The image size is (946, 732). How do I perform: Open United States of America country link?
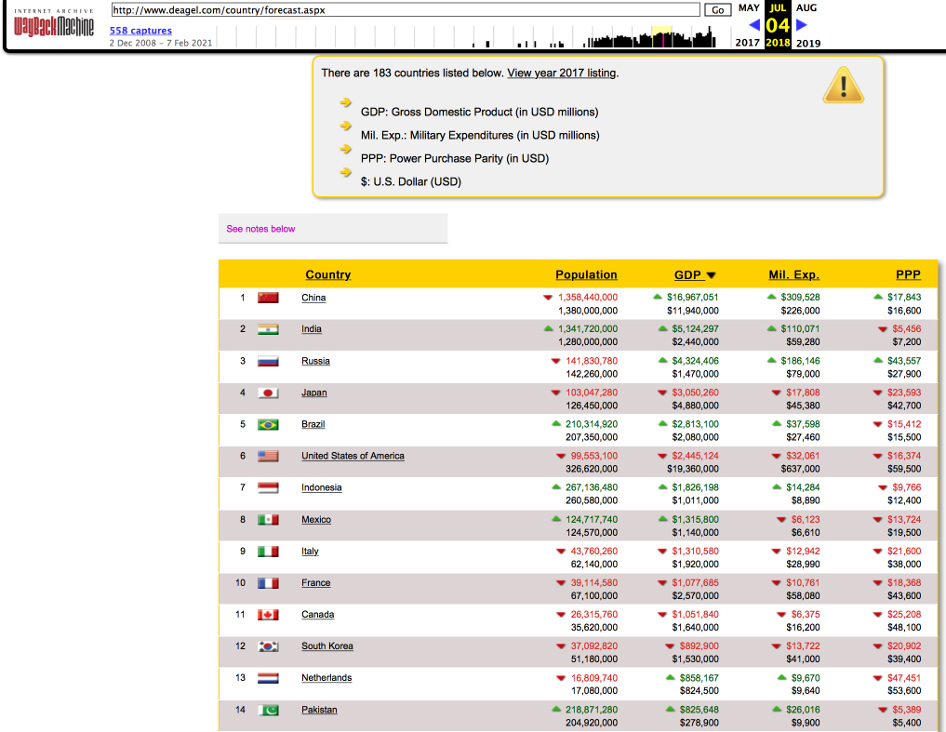point(353,456)
